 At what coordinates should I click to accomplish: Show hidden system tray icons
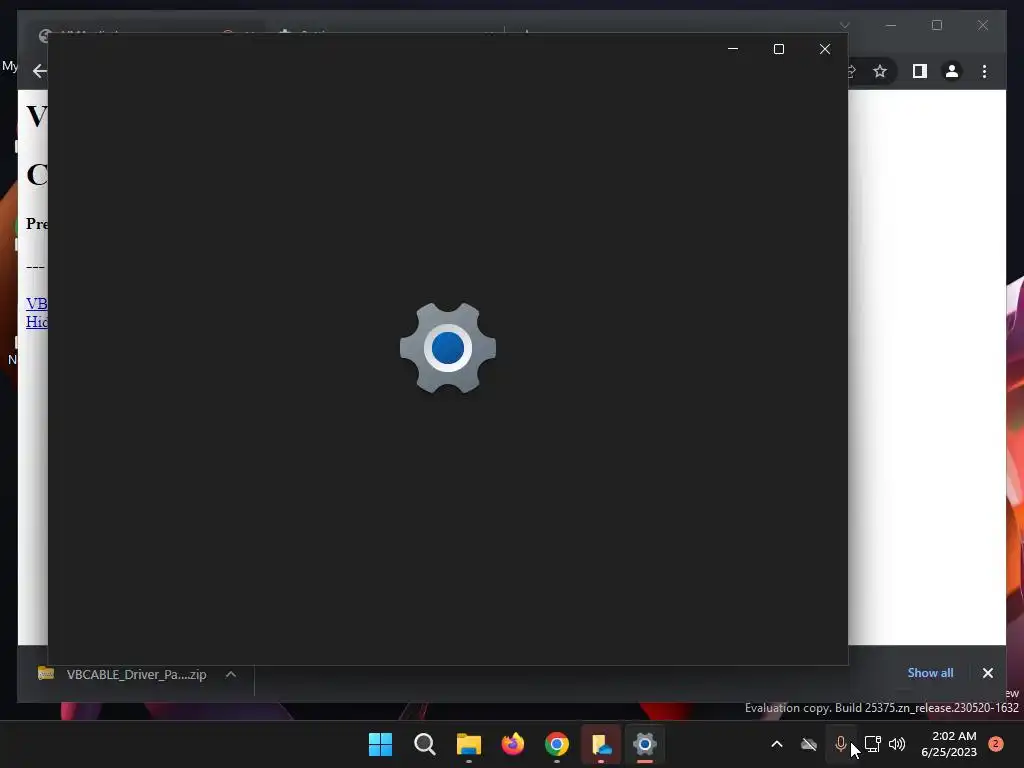776,744
